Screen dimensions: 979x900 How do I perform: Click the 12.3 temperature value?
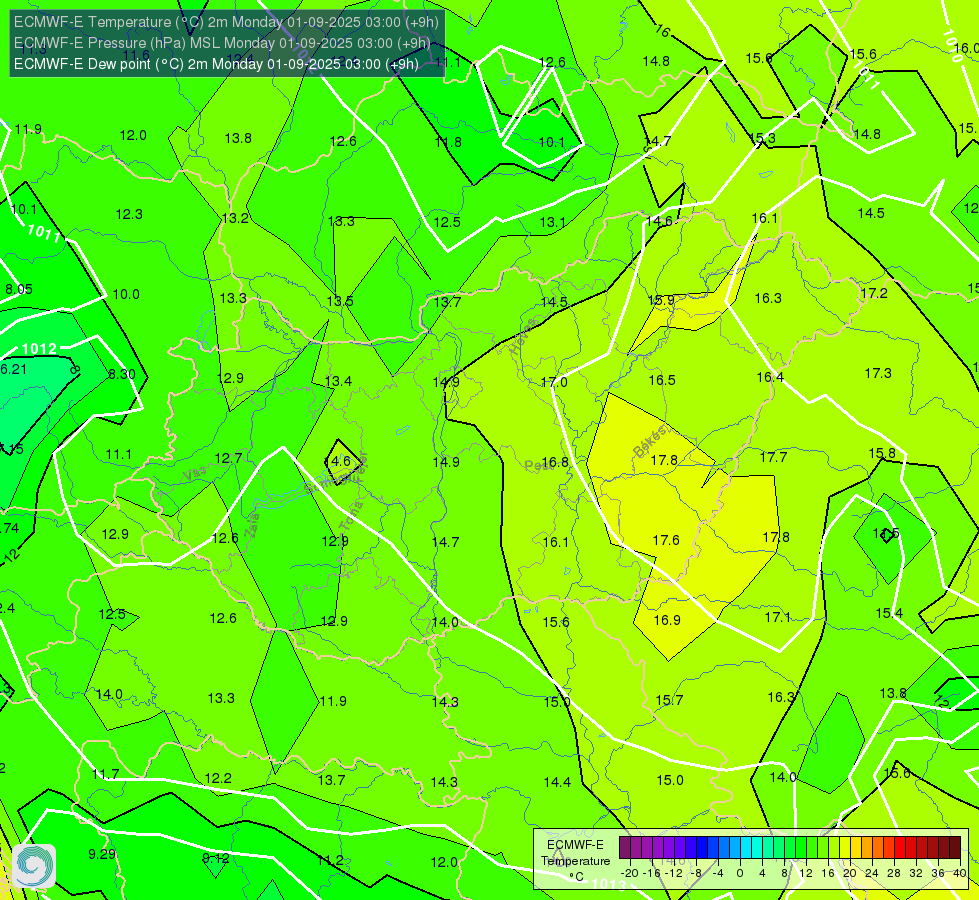click(129, 214)
